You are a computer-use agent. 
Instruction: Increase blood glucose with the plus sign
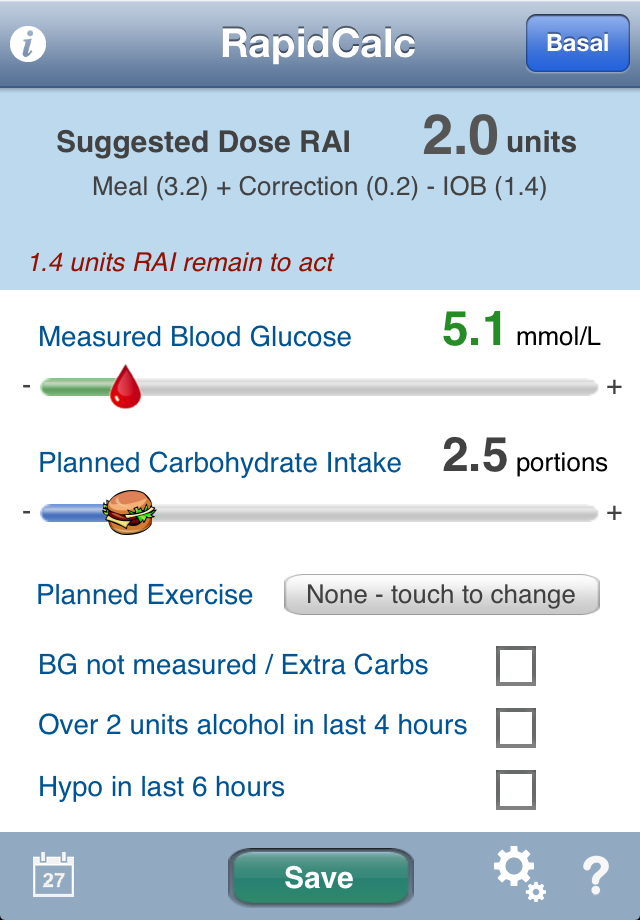click(x=614, y=387)
